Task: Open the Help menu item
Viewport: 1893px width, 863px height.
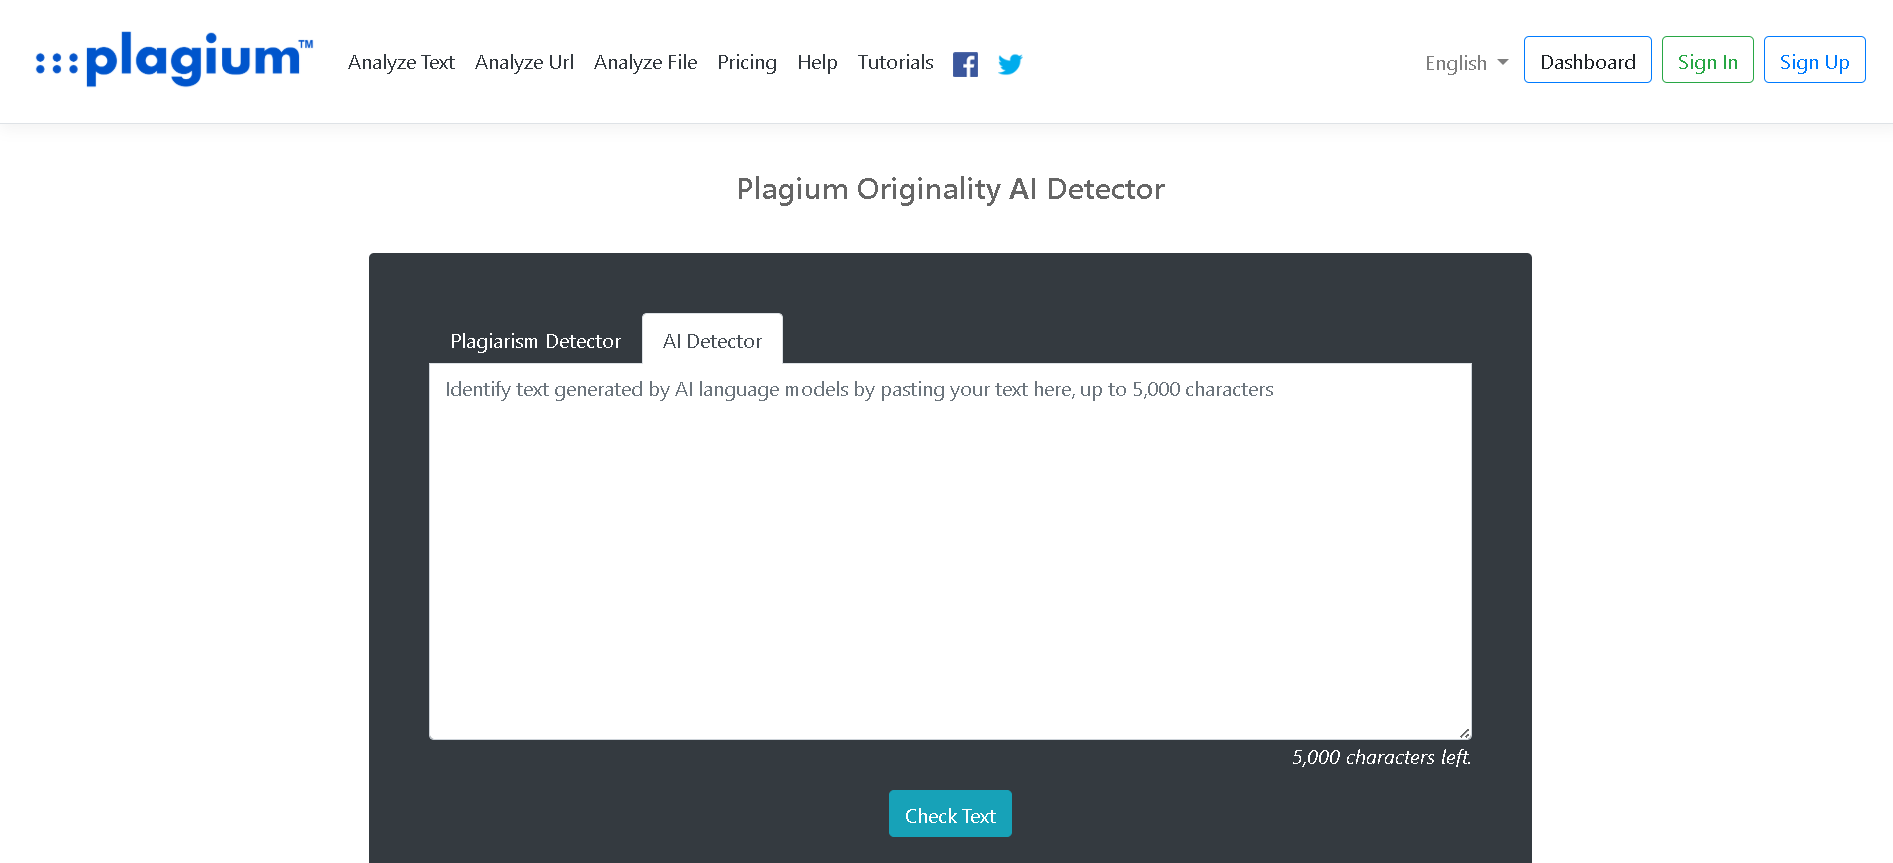Action: 817,62
